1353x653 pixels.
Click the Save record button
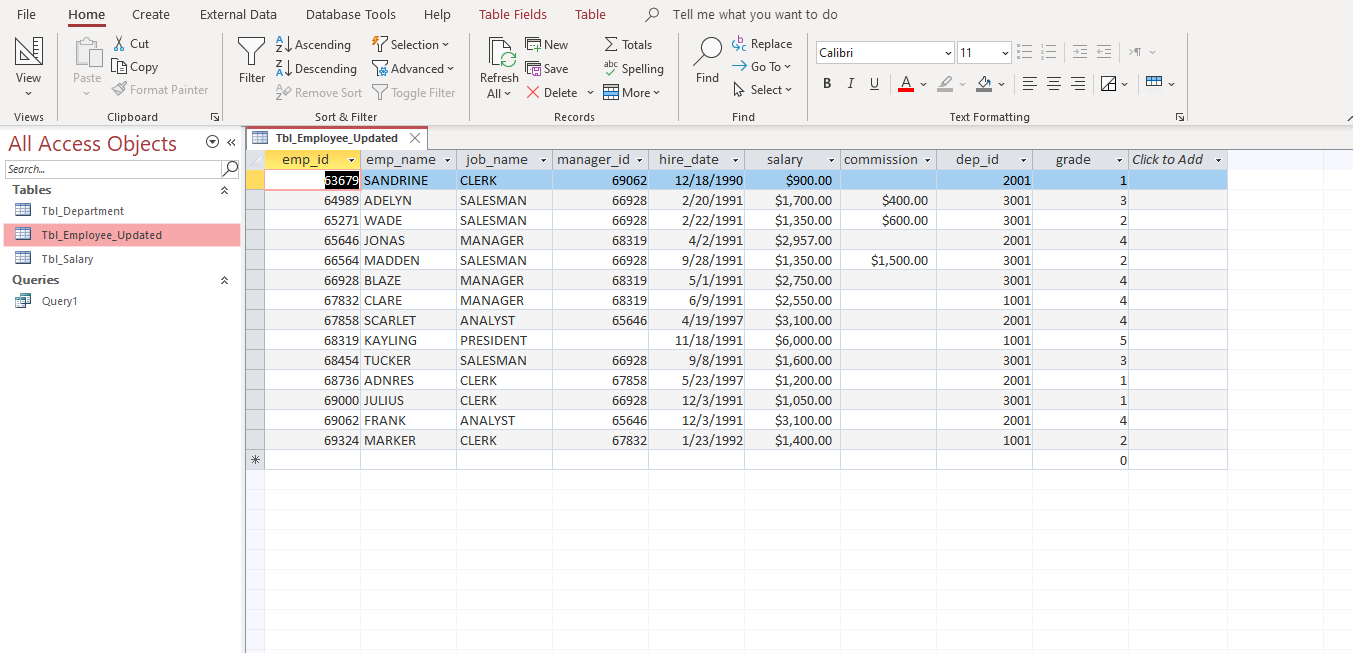tap(548, 68)
